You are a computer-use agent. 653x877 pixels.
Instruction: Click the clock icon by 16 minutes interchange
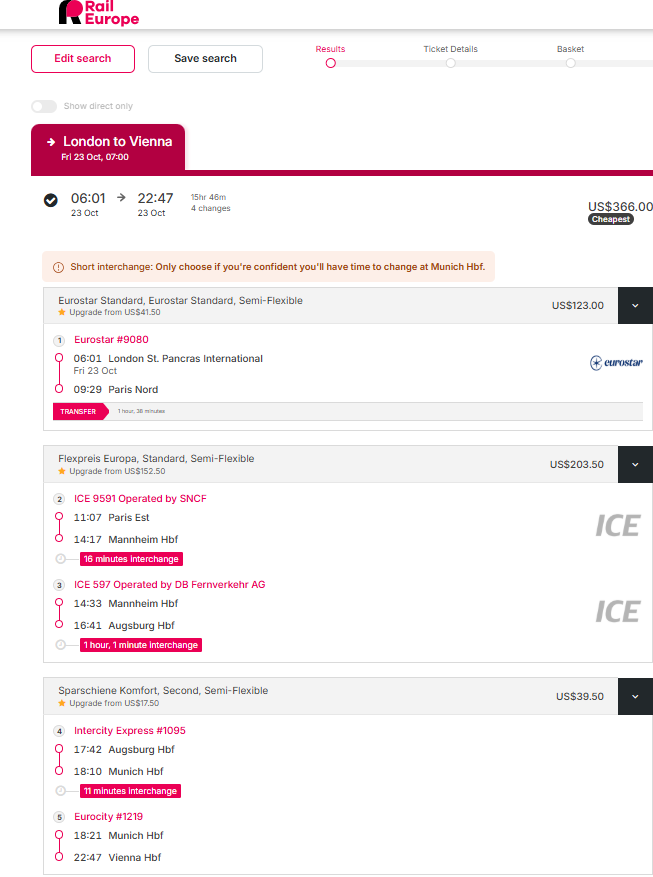click(60, 559)
